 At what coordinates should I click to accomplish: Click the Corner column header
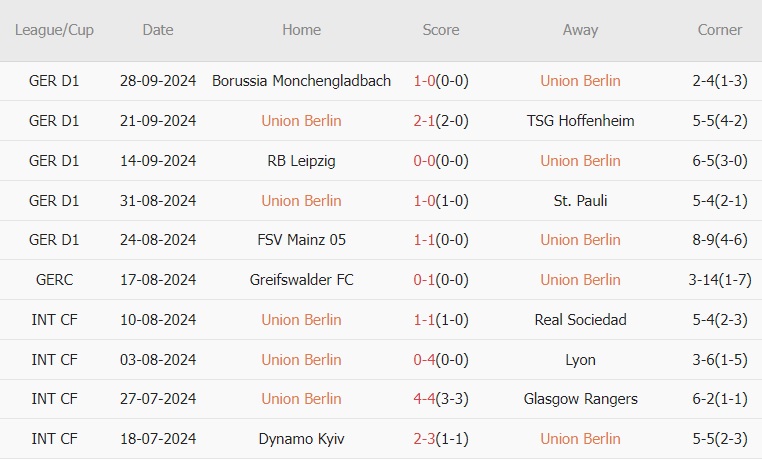[720, 30]
